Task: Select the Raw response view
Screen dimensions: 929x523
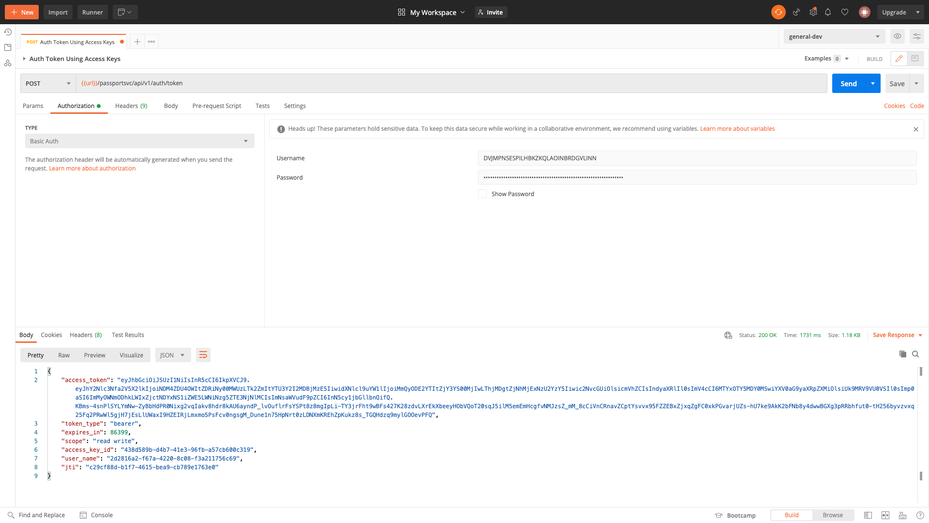Action: pyautogui.click(x=64, y=355)
